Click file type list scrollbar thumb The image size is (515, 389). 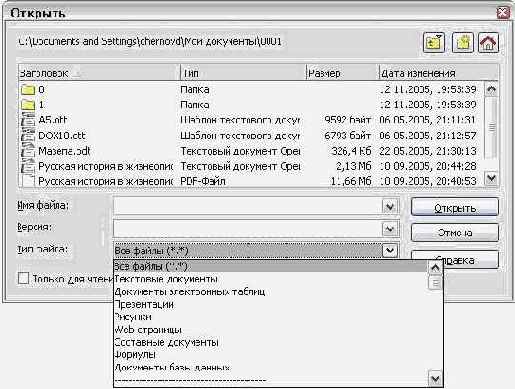coord(435,284)
